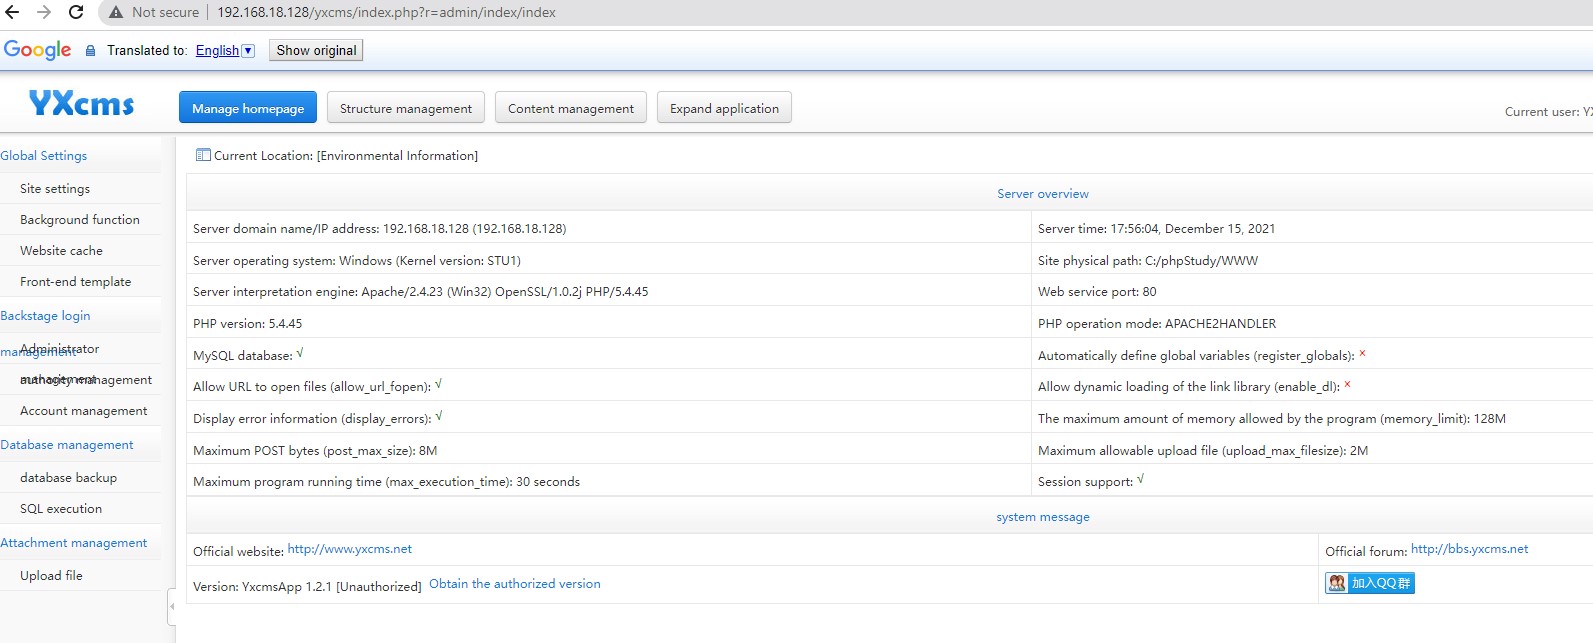Click Web service port: 80 cell
The height and width of the screenshot is (643, 1593).
pos(1312,292)
